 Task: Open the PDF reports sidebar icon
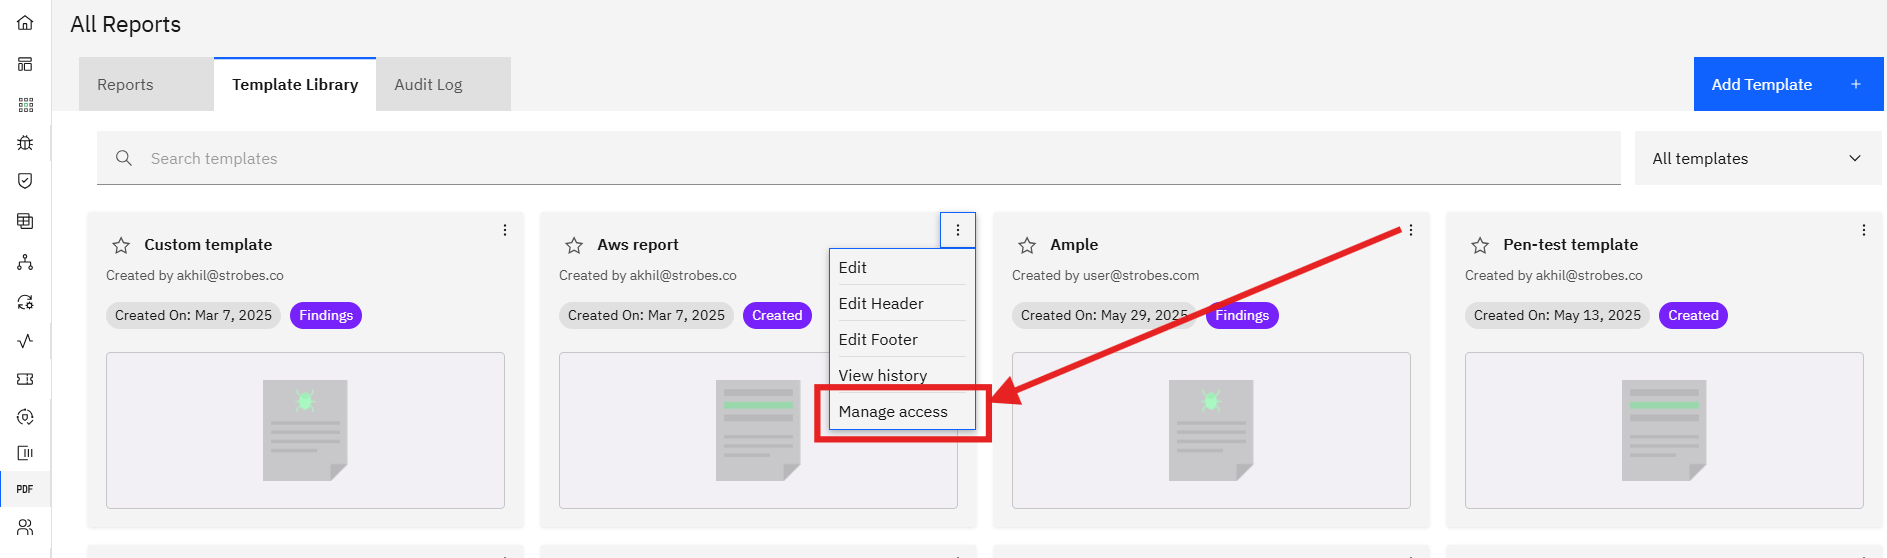click(x=25, y=489)
